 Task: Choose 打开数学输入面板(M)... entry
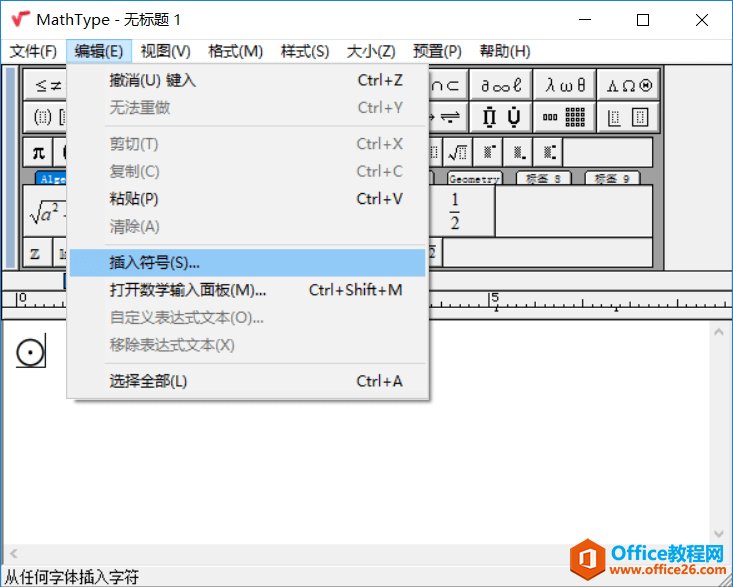[247, 290]
